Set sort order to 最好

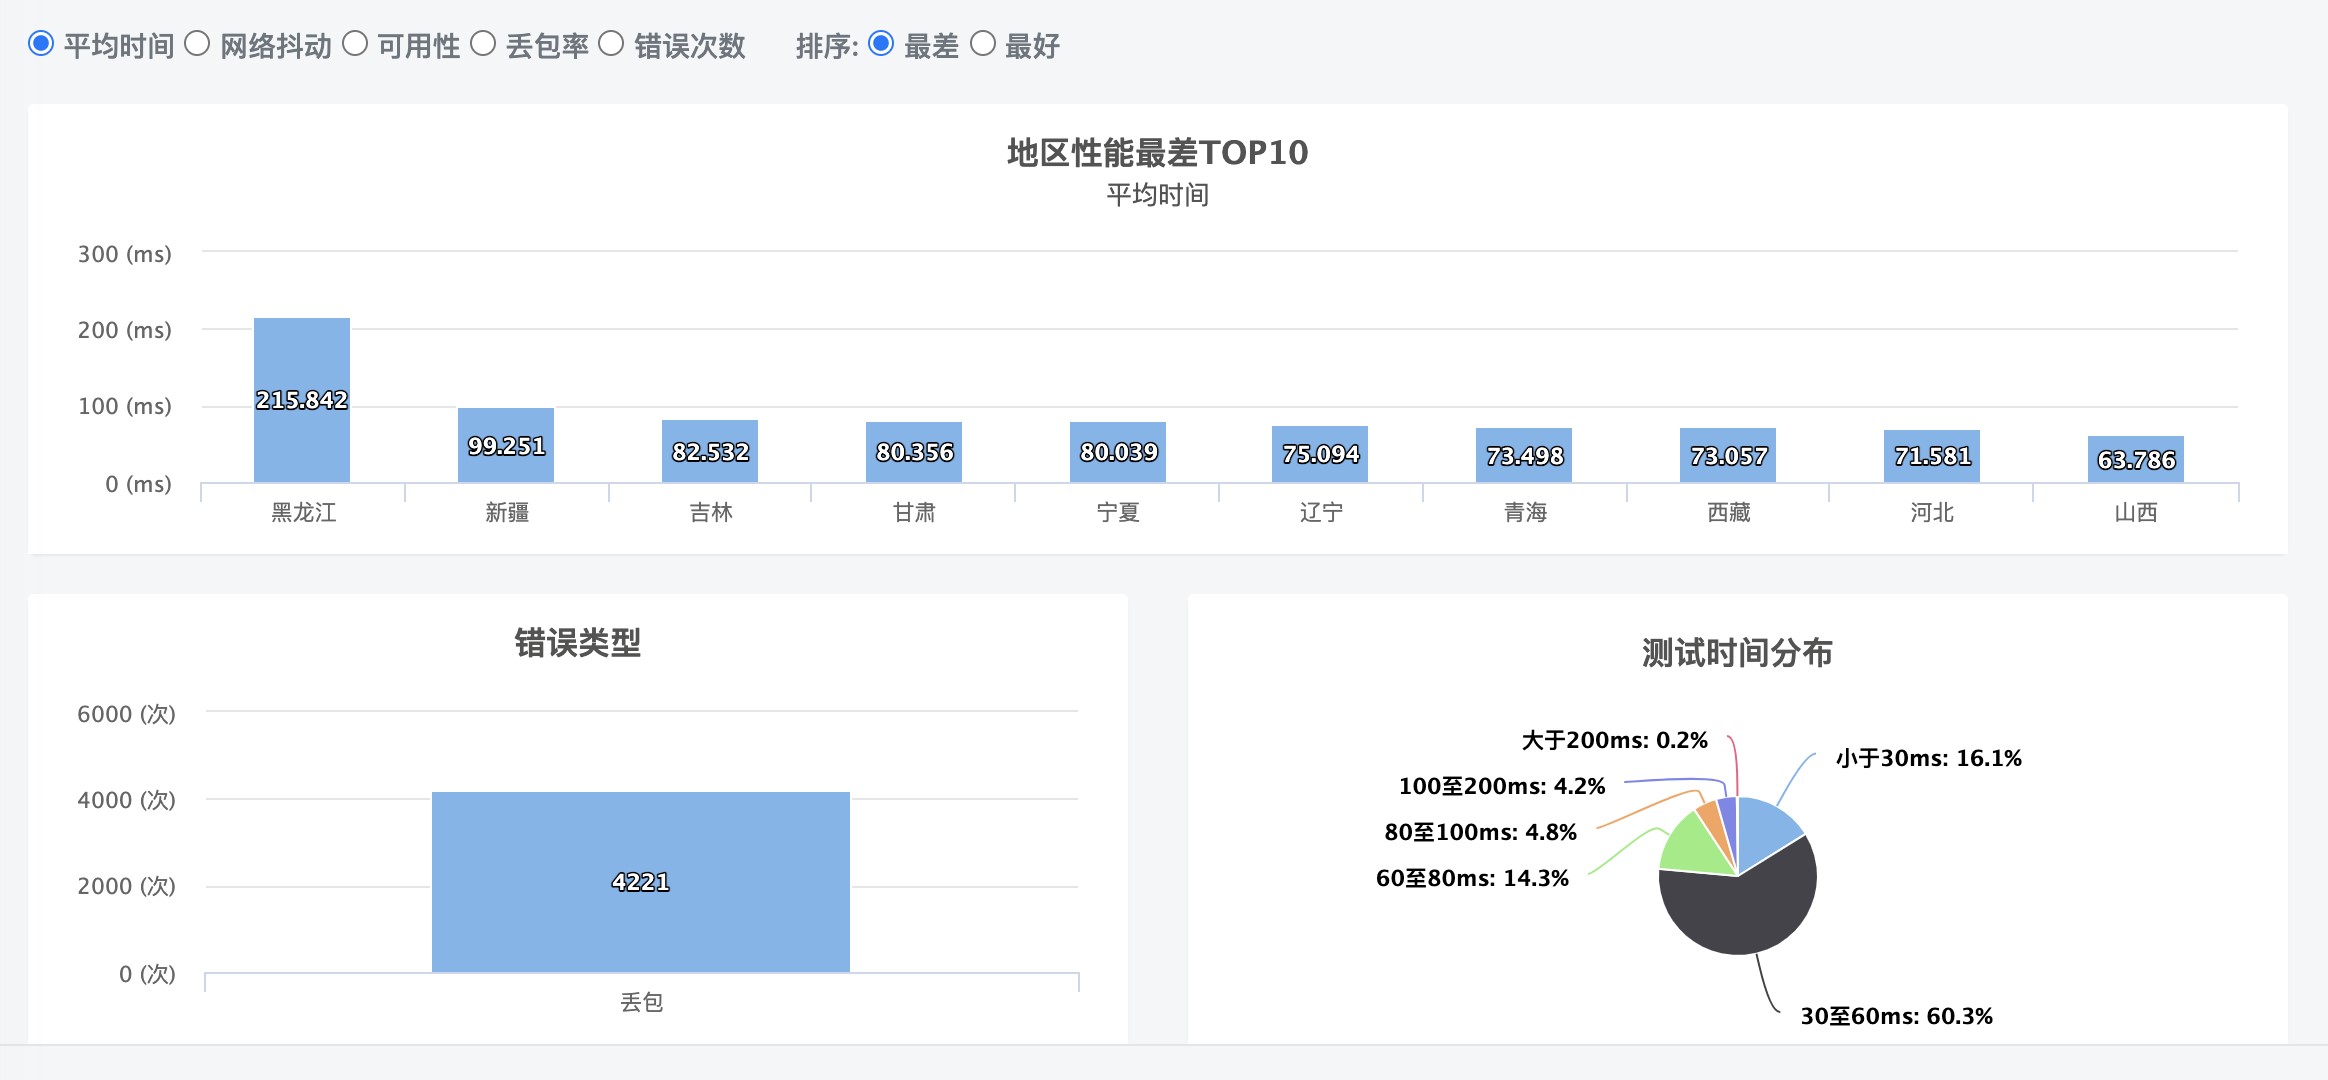(x=983, y=44)
